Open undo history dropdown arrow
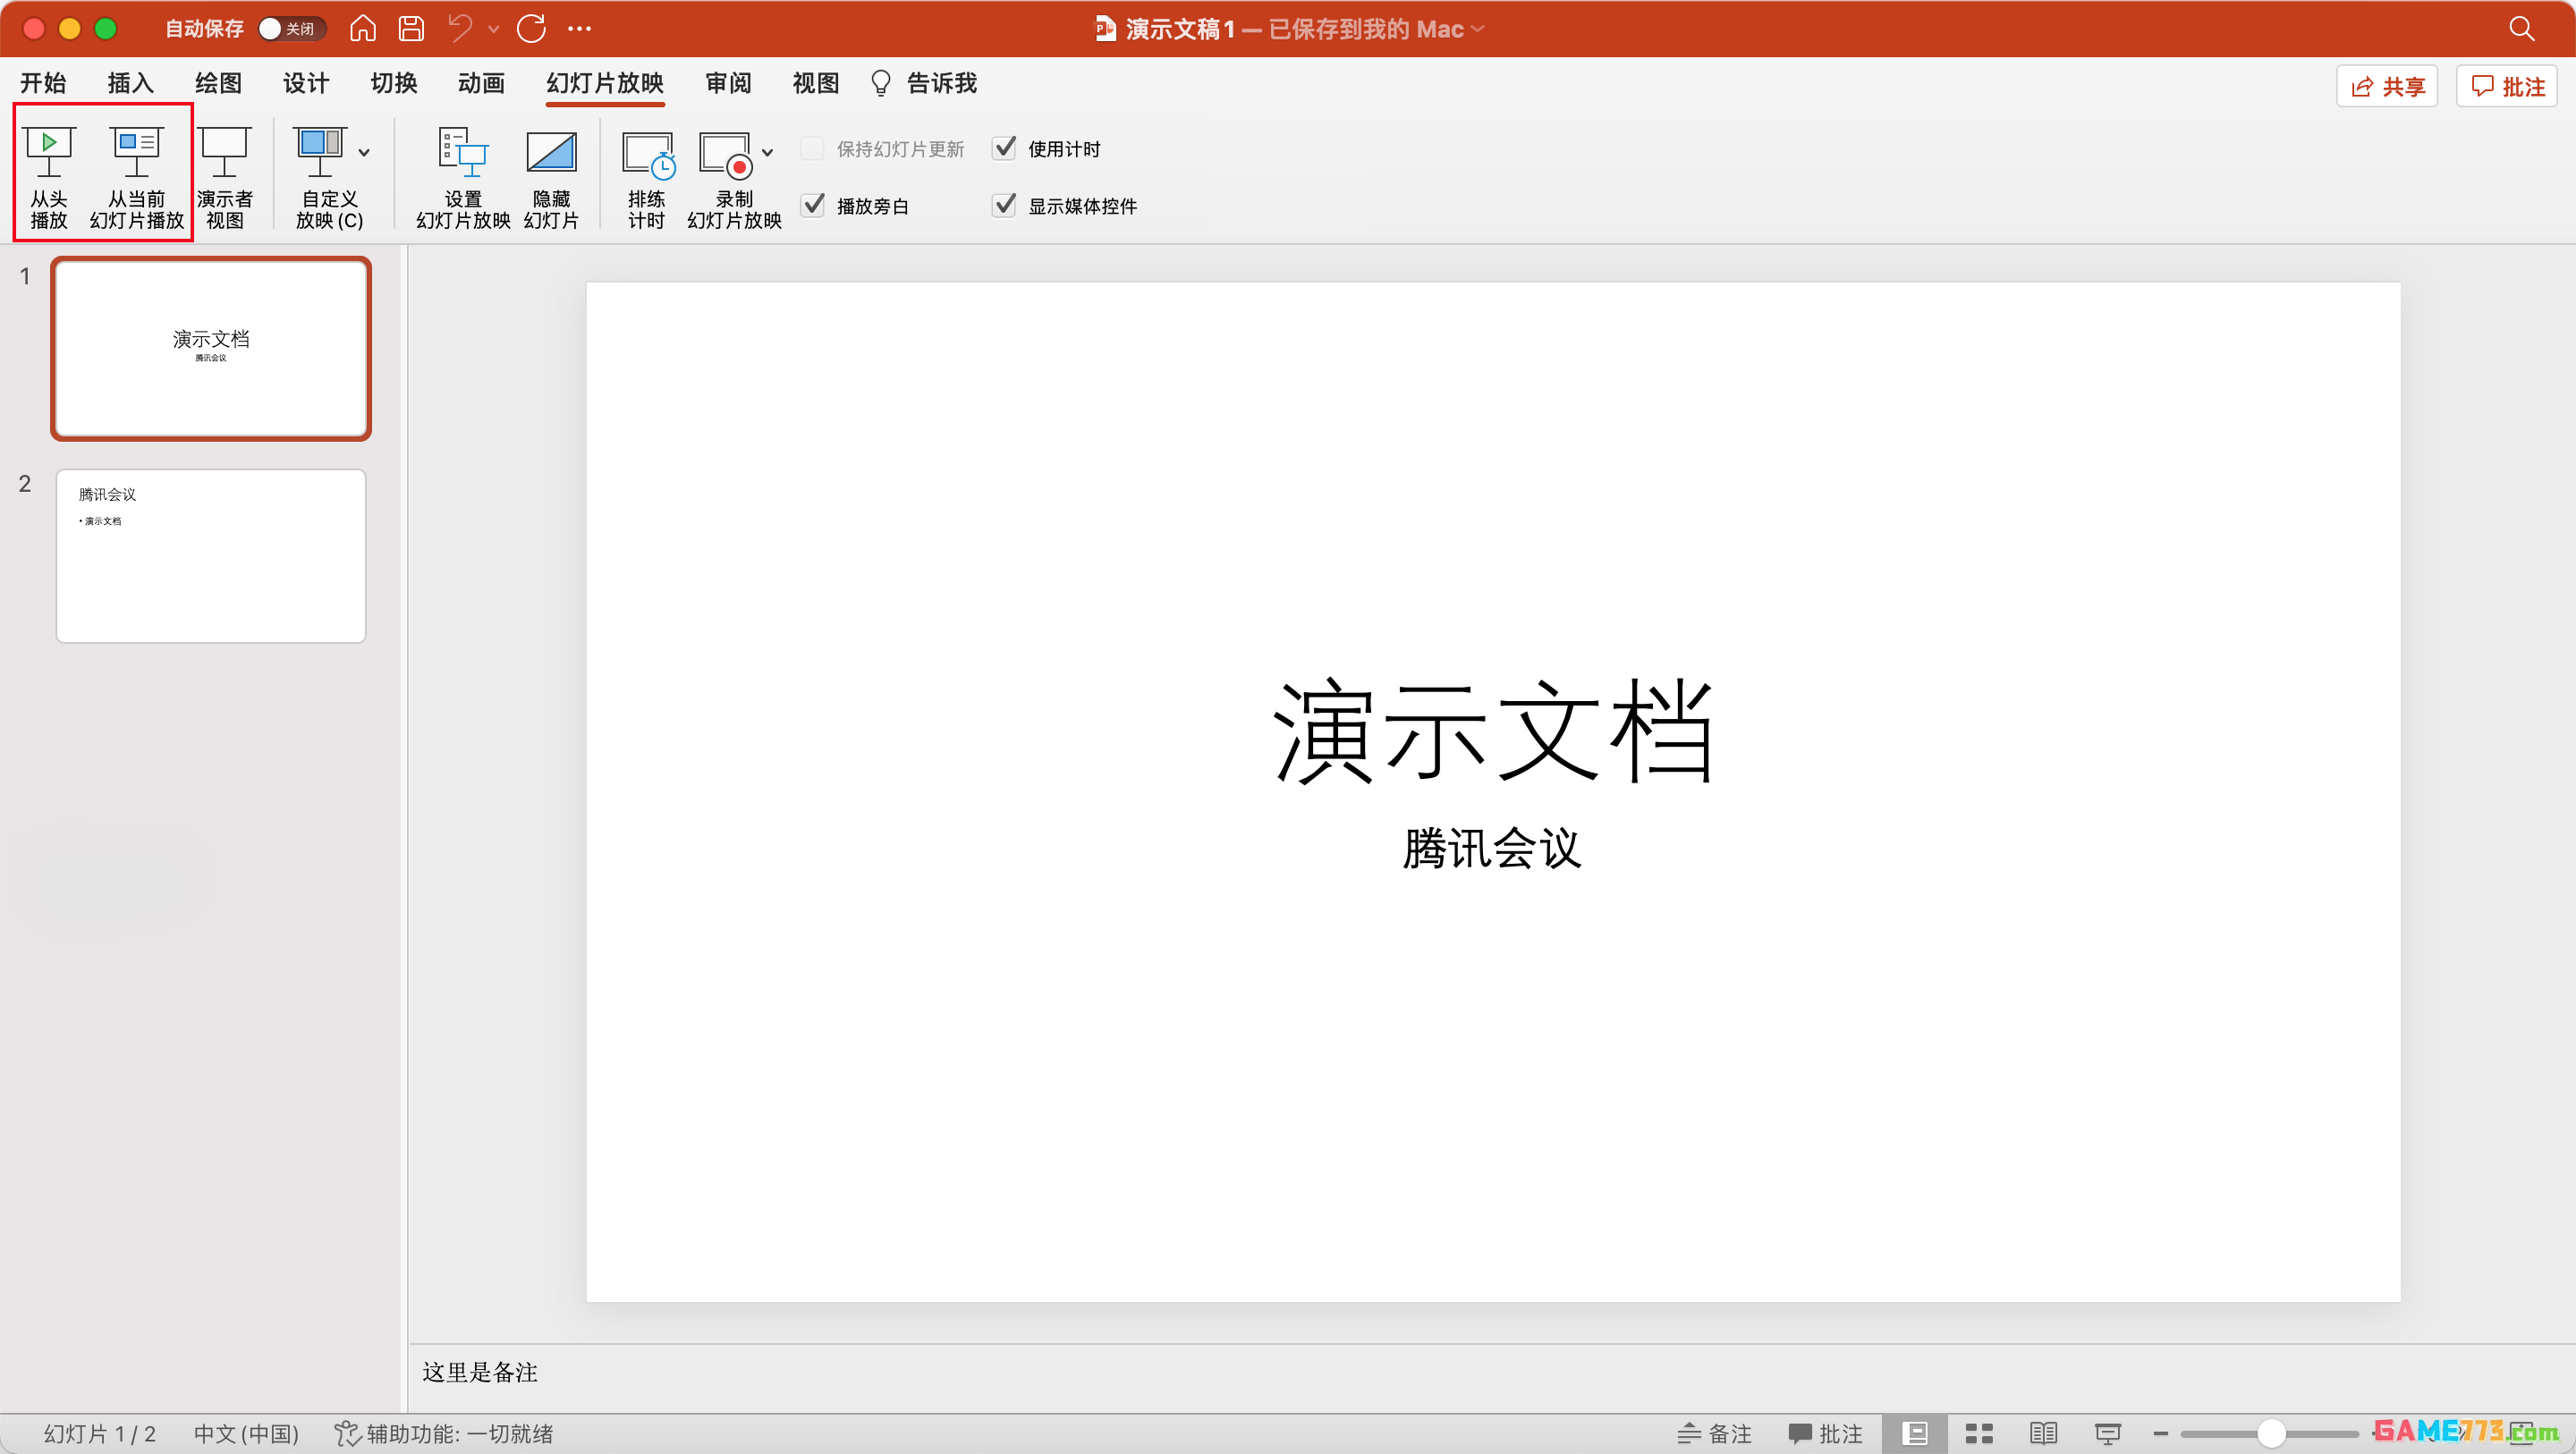 [x=493, y=29]
